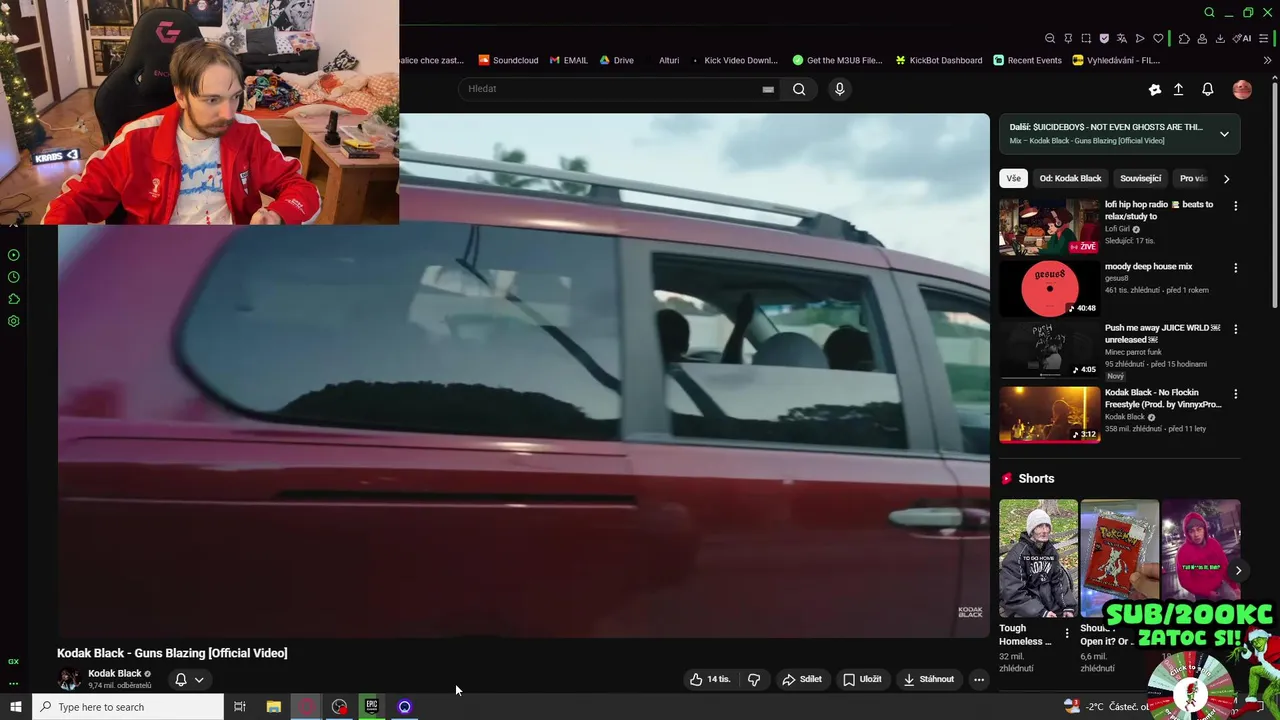Open options for lofi hip hop radio
The height and width of the screenshot is (720, 1280).
1235,206
